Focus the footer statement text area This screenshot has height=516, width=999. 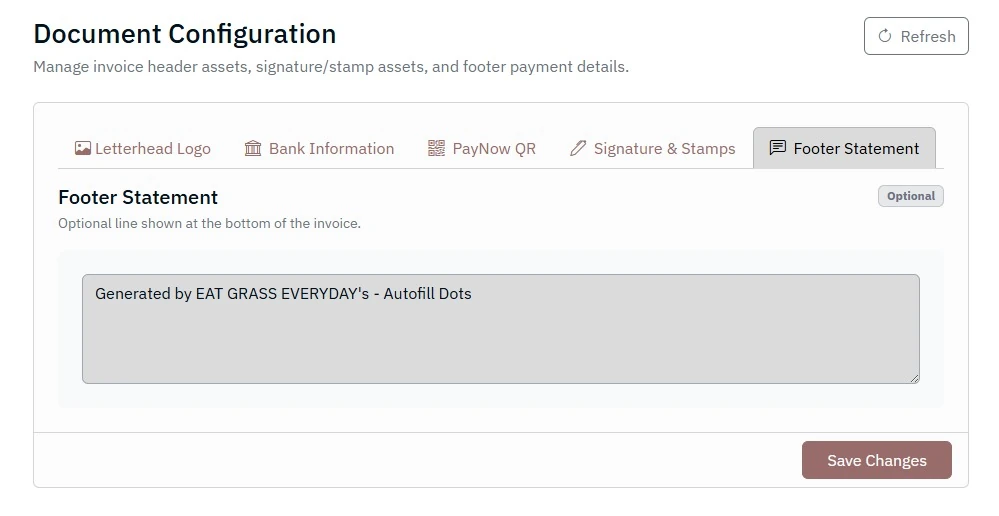coord(500,329)
